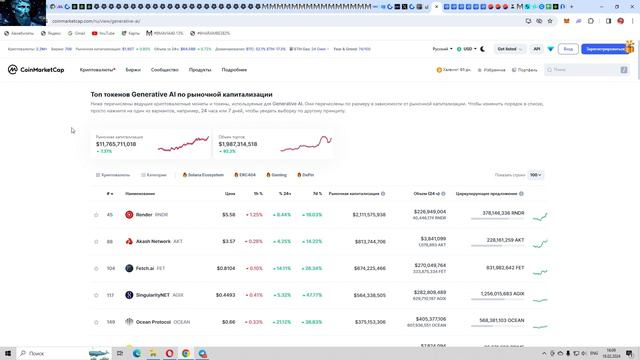This screenshot has width=640, height=360.
Task: Open the MetaMask fox extension
Action: [567, 21]
